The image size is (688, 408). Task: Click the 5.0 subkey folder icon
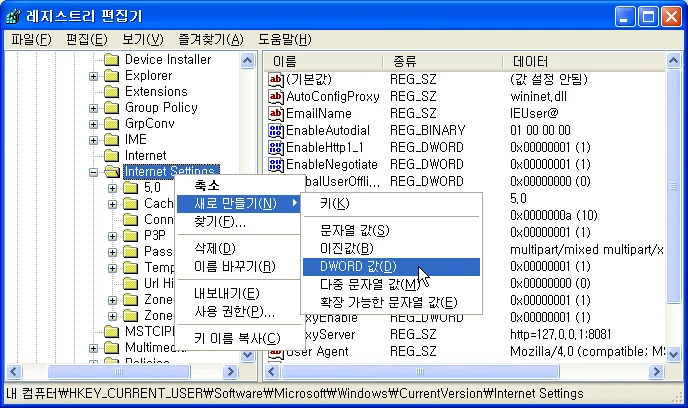[131, 188]
